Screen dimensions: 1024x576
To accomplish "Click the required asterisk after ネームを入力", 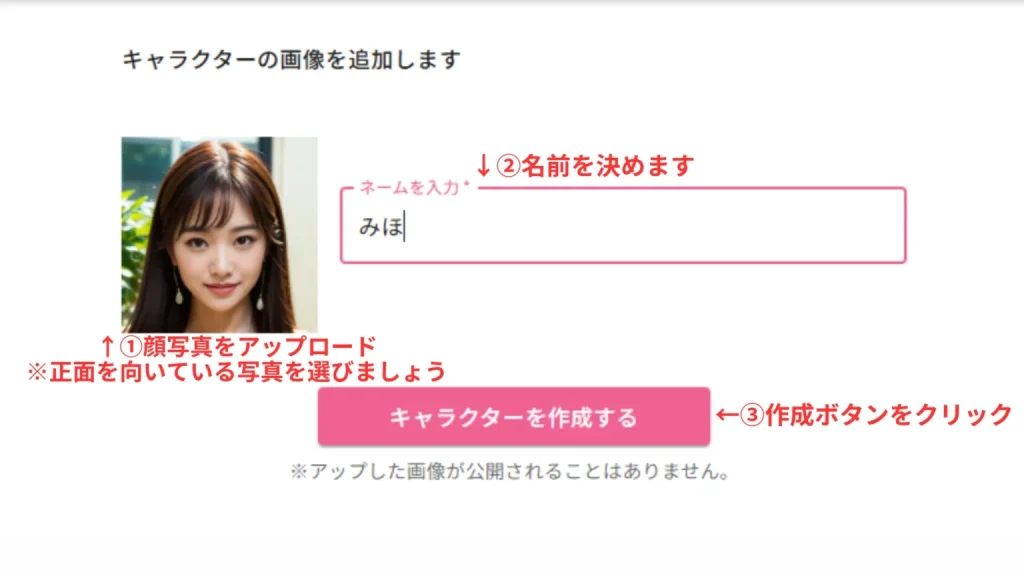I will point(466,185).
